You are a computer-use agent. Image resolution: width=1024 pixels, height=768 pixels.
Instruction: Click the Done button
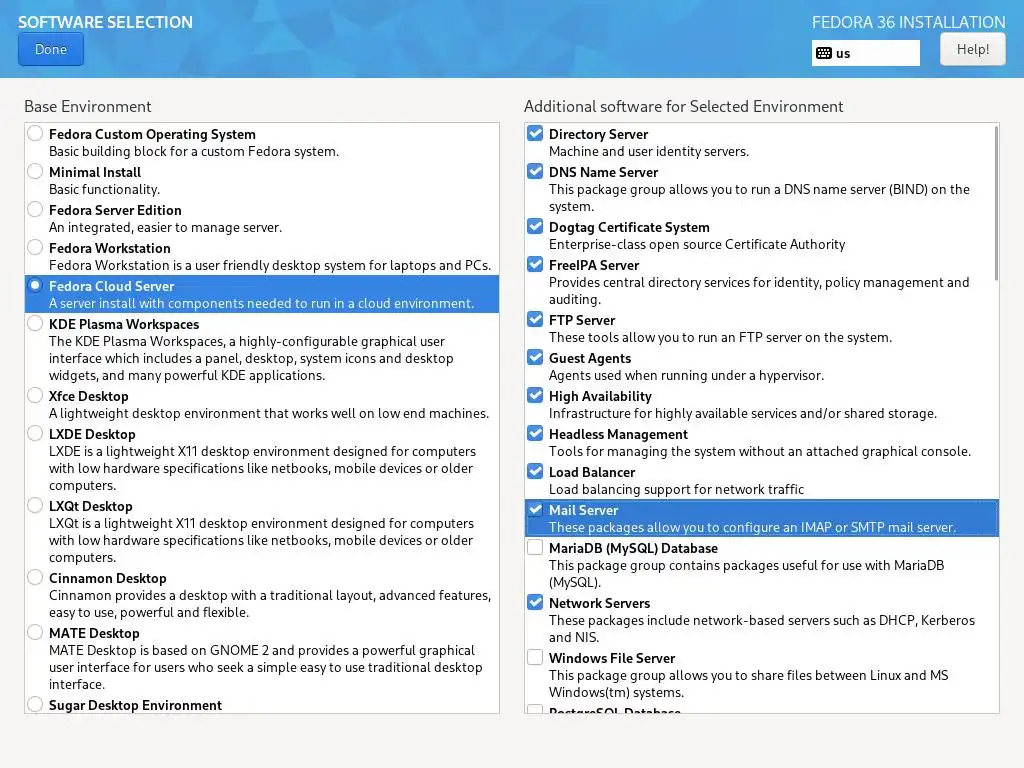(51, 49)
